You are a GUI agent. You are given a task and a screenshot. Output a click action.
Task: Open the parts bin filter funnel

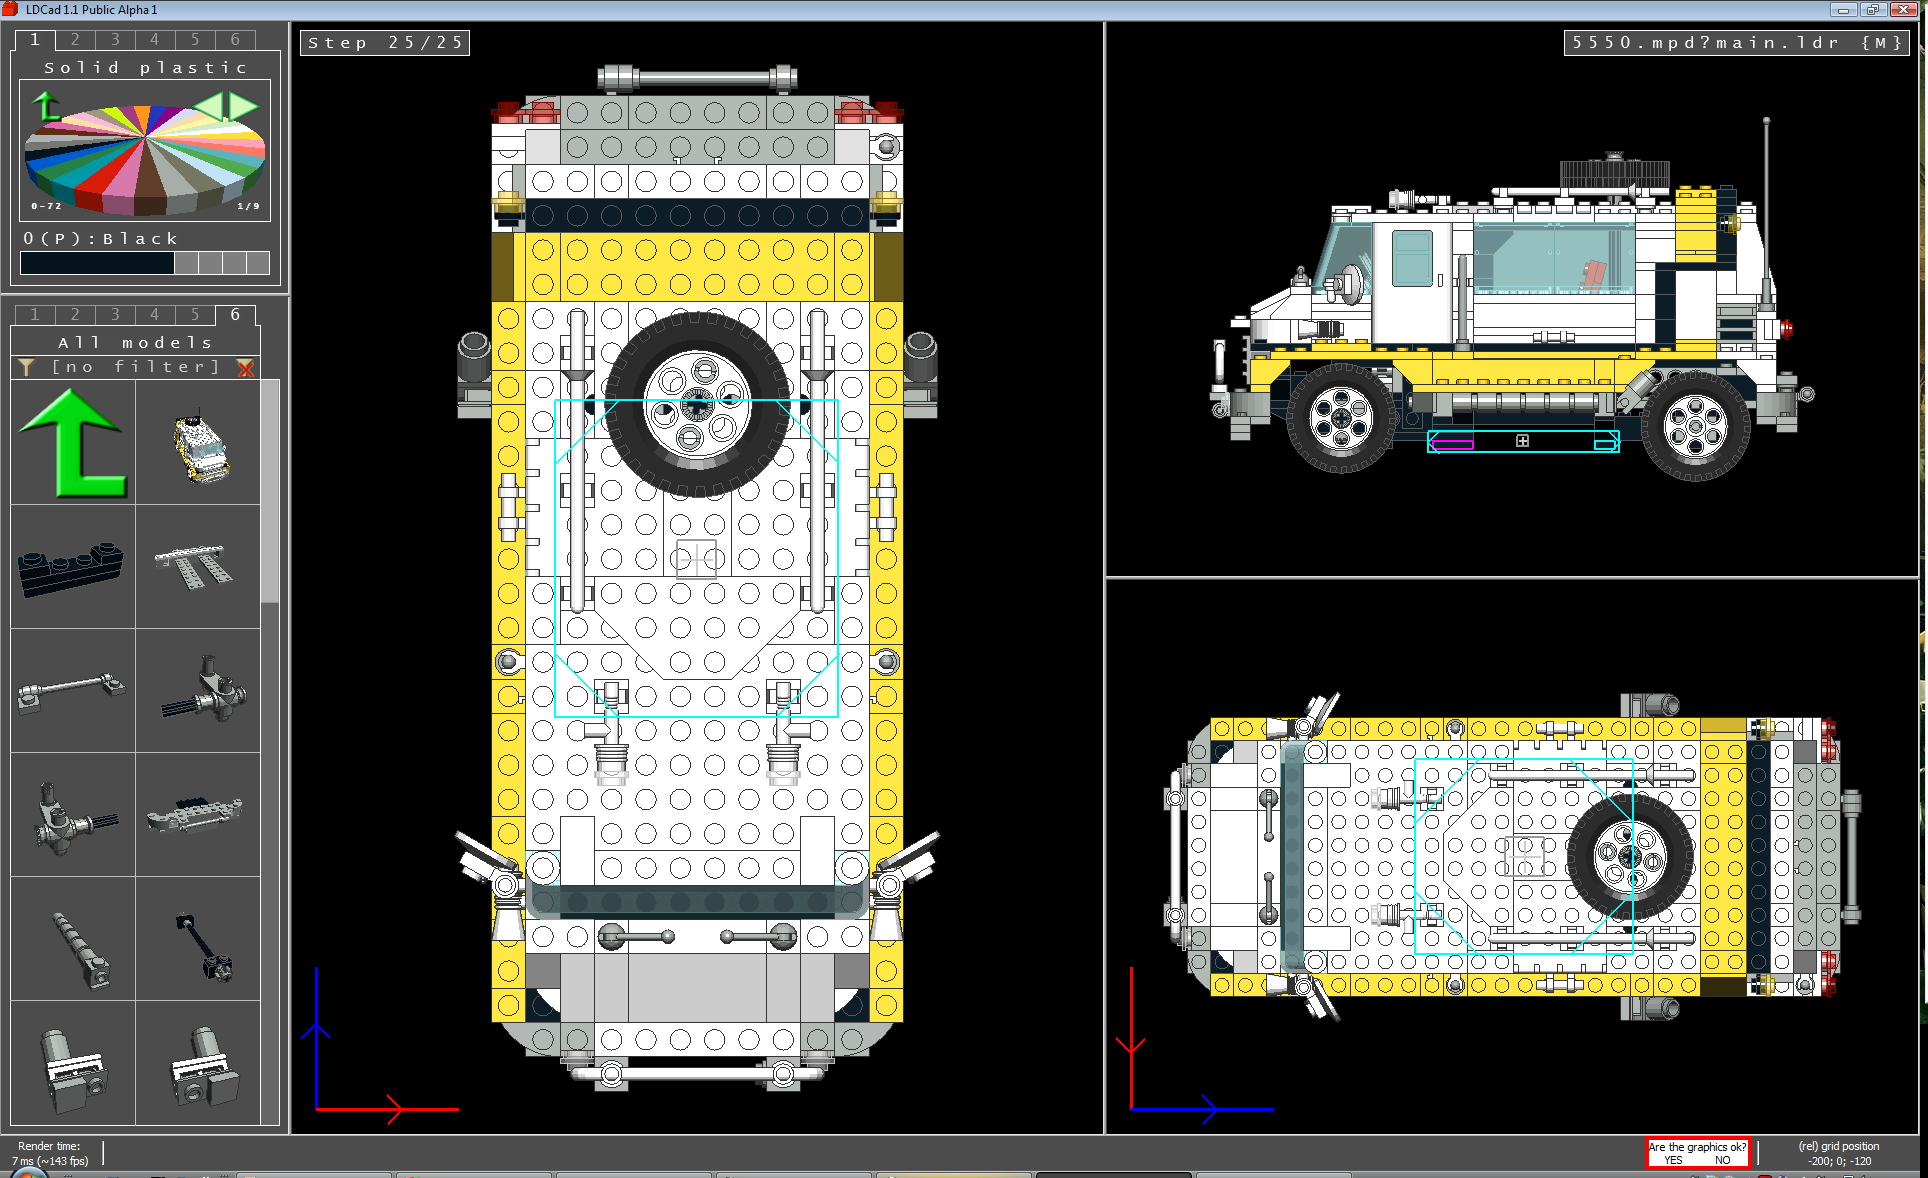coord(27,367)
